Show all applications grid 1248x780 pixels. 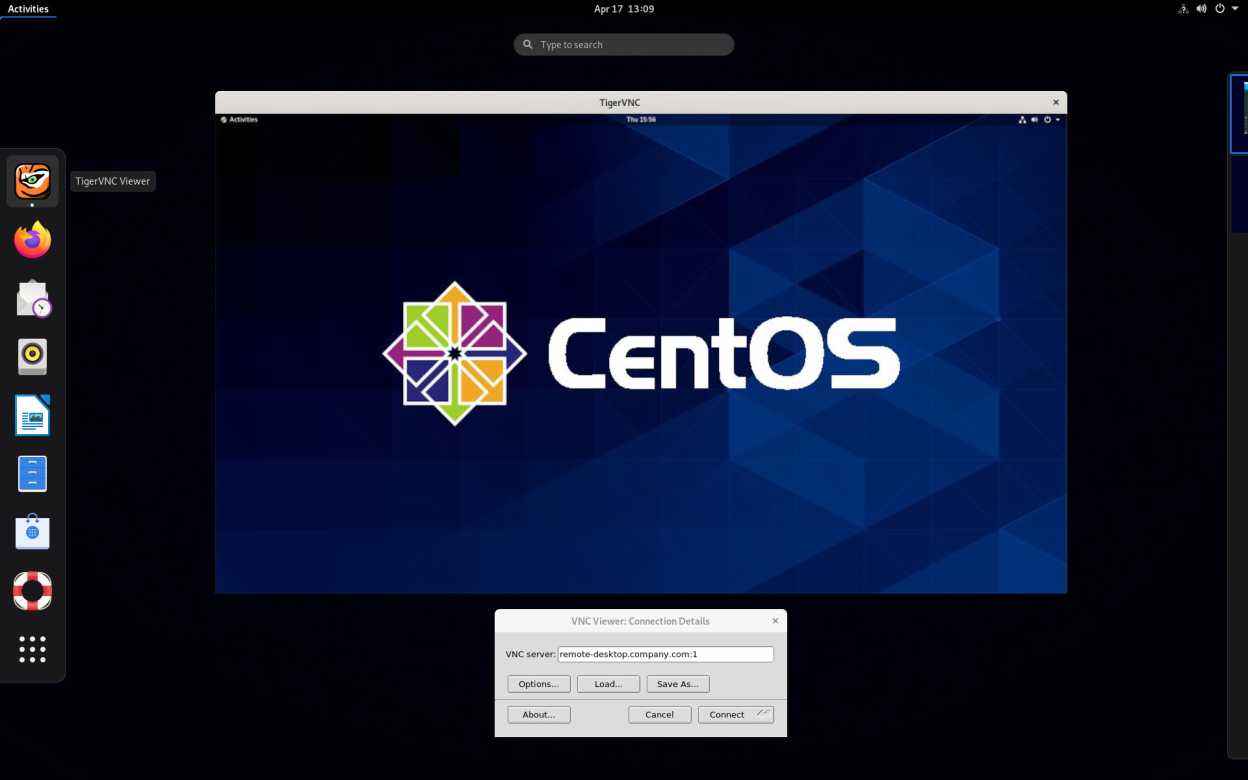[32, 649]
